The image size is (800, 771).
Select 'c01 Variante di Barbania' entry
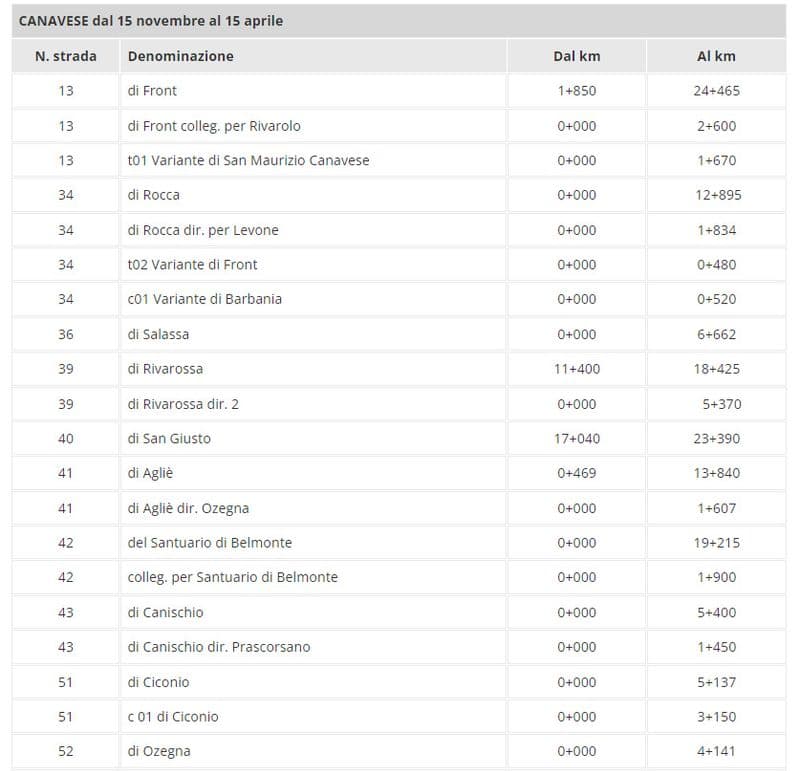[x=204, y=299]
